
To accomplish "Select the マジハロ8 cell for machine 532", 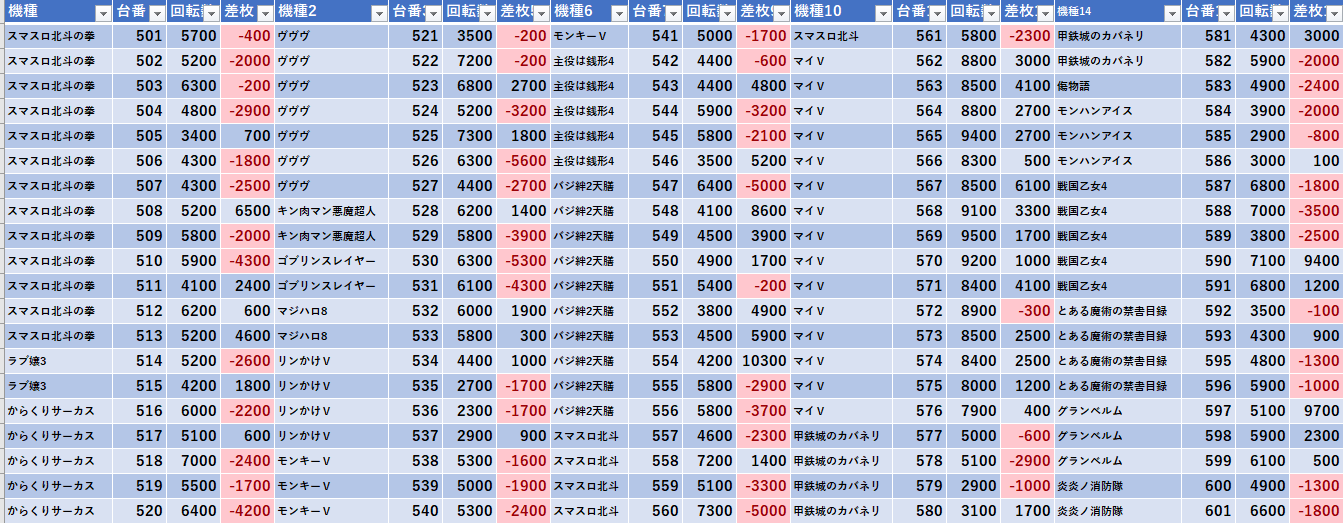I will (331, 310).
